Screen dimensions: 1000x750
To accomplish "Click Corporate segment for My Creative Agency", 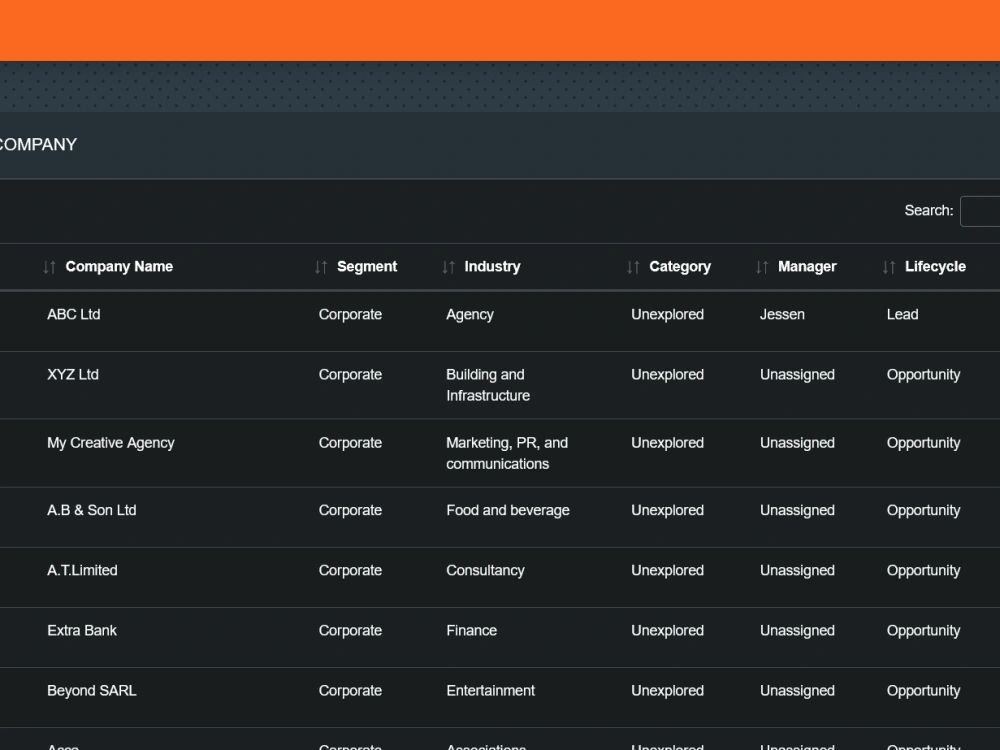I will (350, 443).
